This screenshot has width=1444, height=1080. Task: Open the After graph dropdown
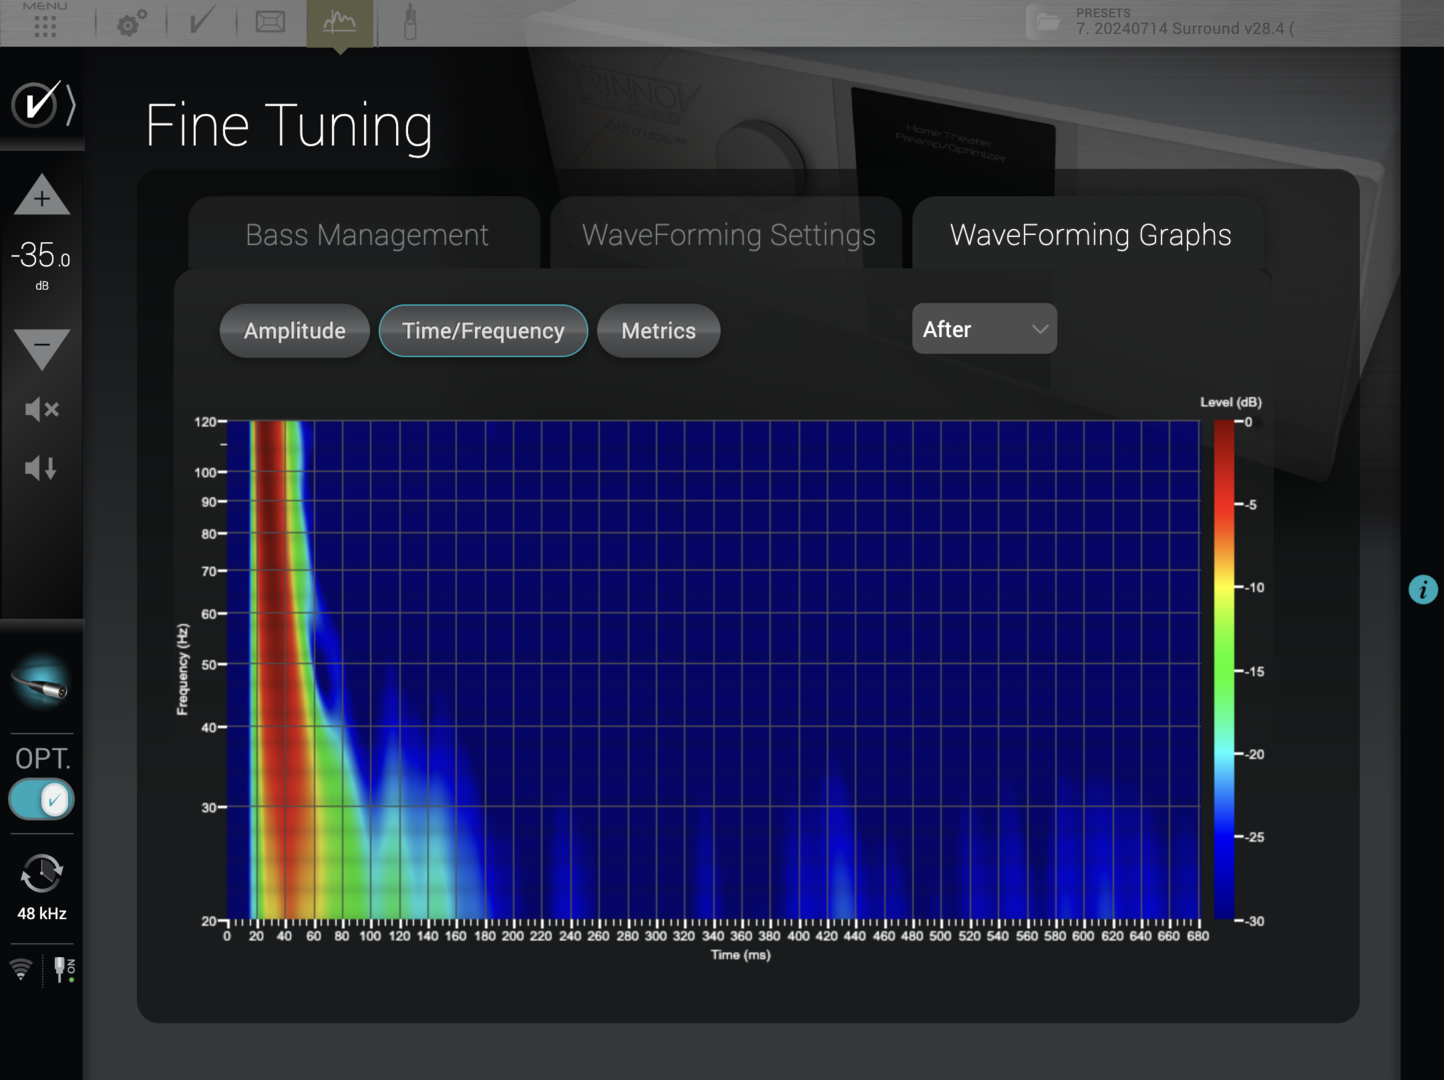[983, 329]
